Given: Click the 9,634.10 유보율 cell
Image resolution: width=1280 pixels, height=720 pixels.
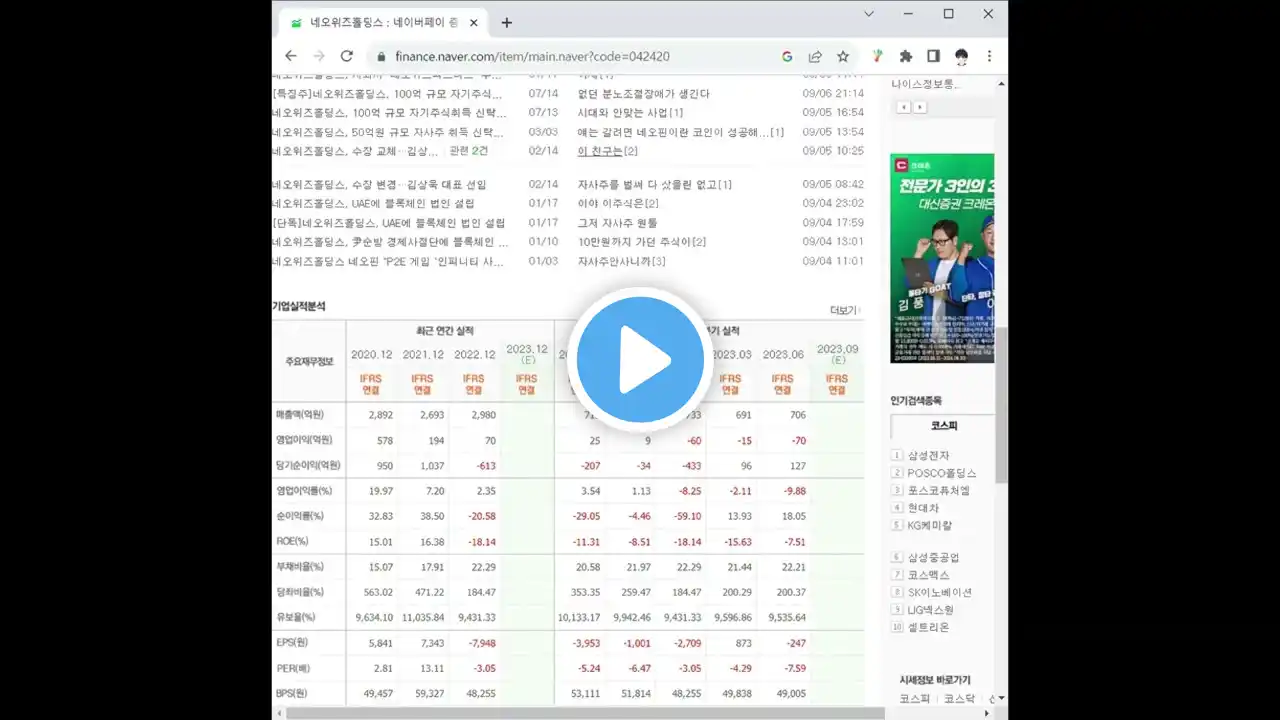Looking at the screenshot, I should click(374, 618).
